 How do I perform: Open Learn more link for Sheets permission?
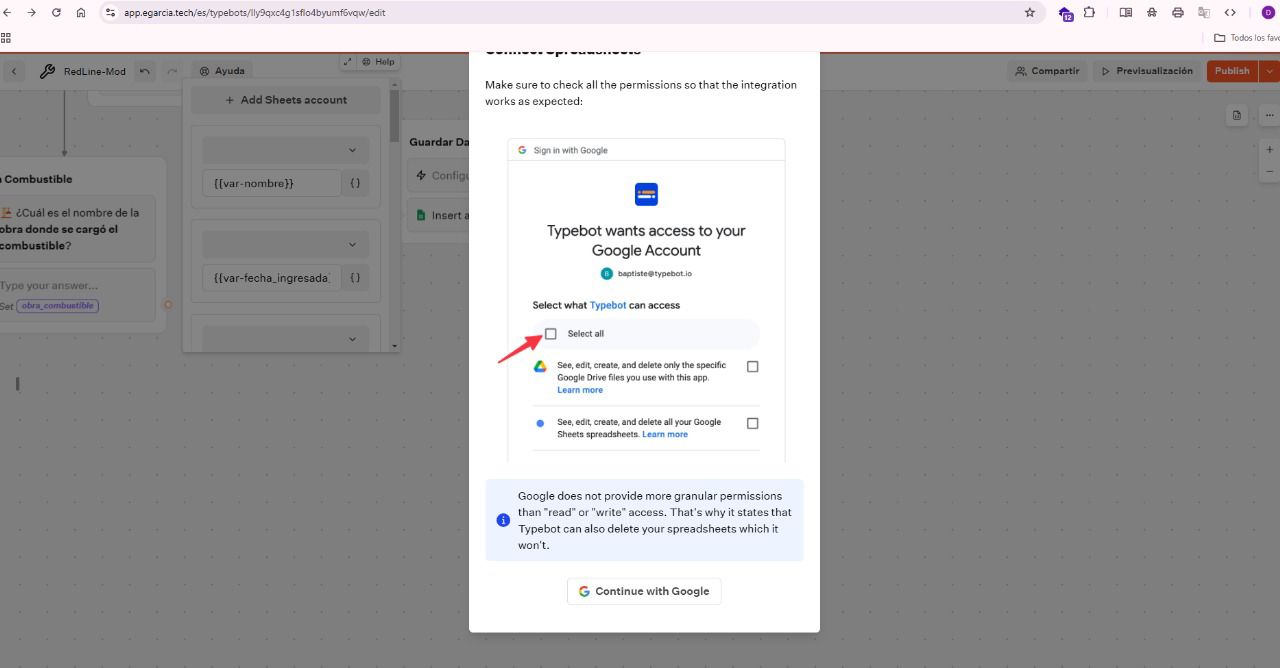click(665, 434)
